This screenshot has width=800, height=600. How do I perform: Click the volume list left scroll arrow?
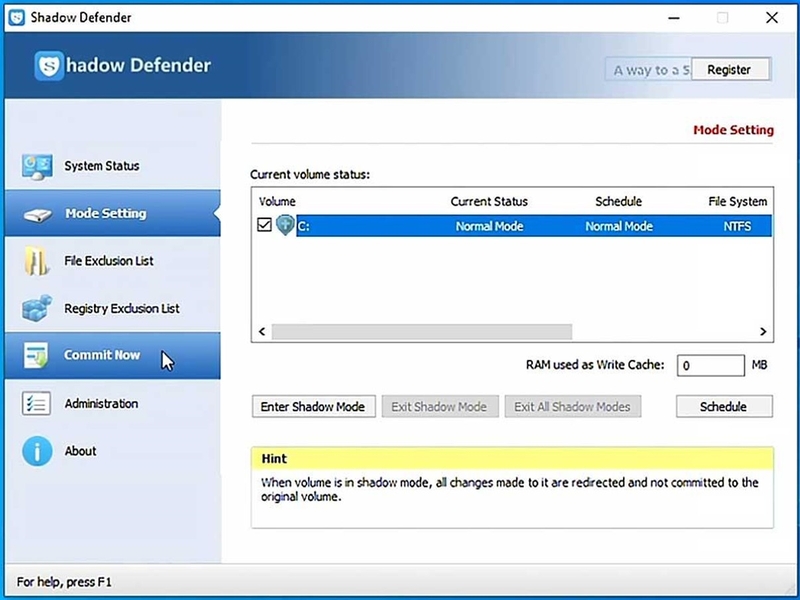click(262, 332)
